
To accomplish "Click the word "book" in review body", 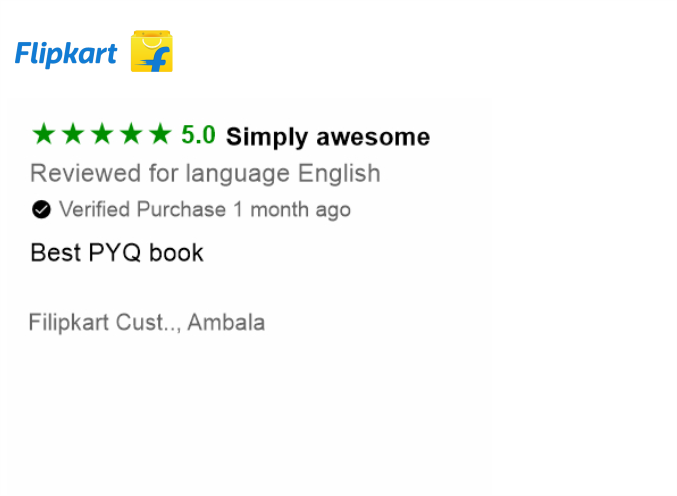I will pos(176,253).
